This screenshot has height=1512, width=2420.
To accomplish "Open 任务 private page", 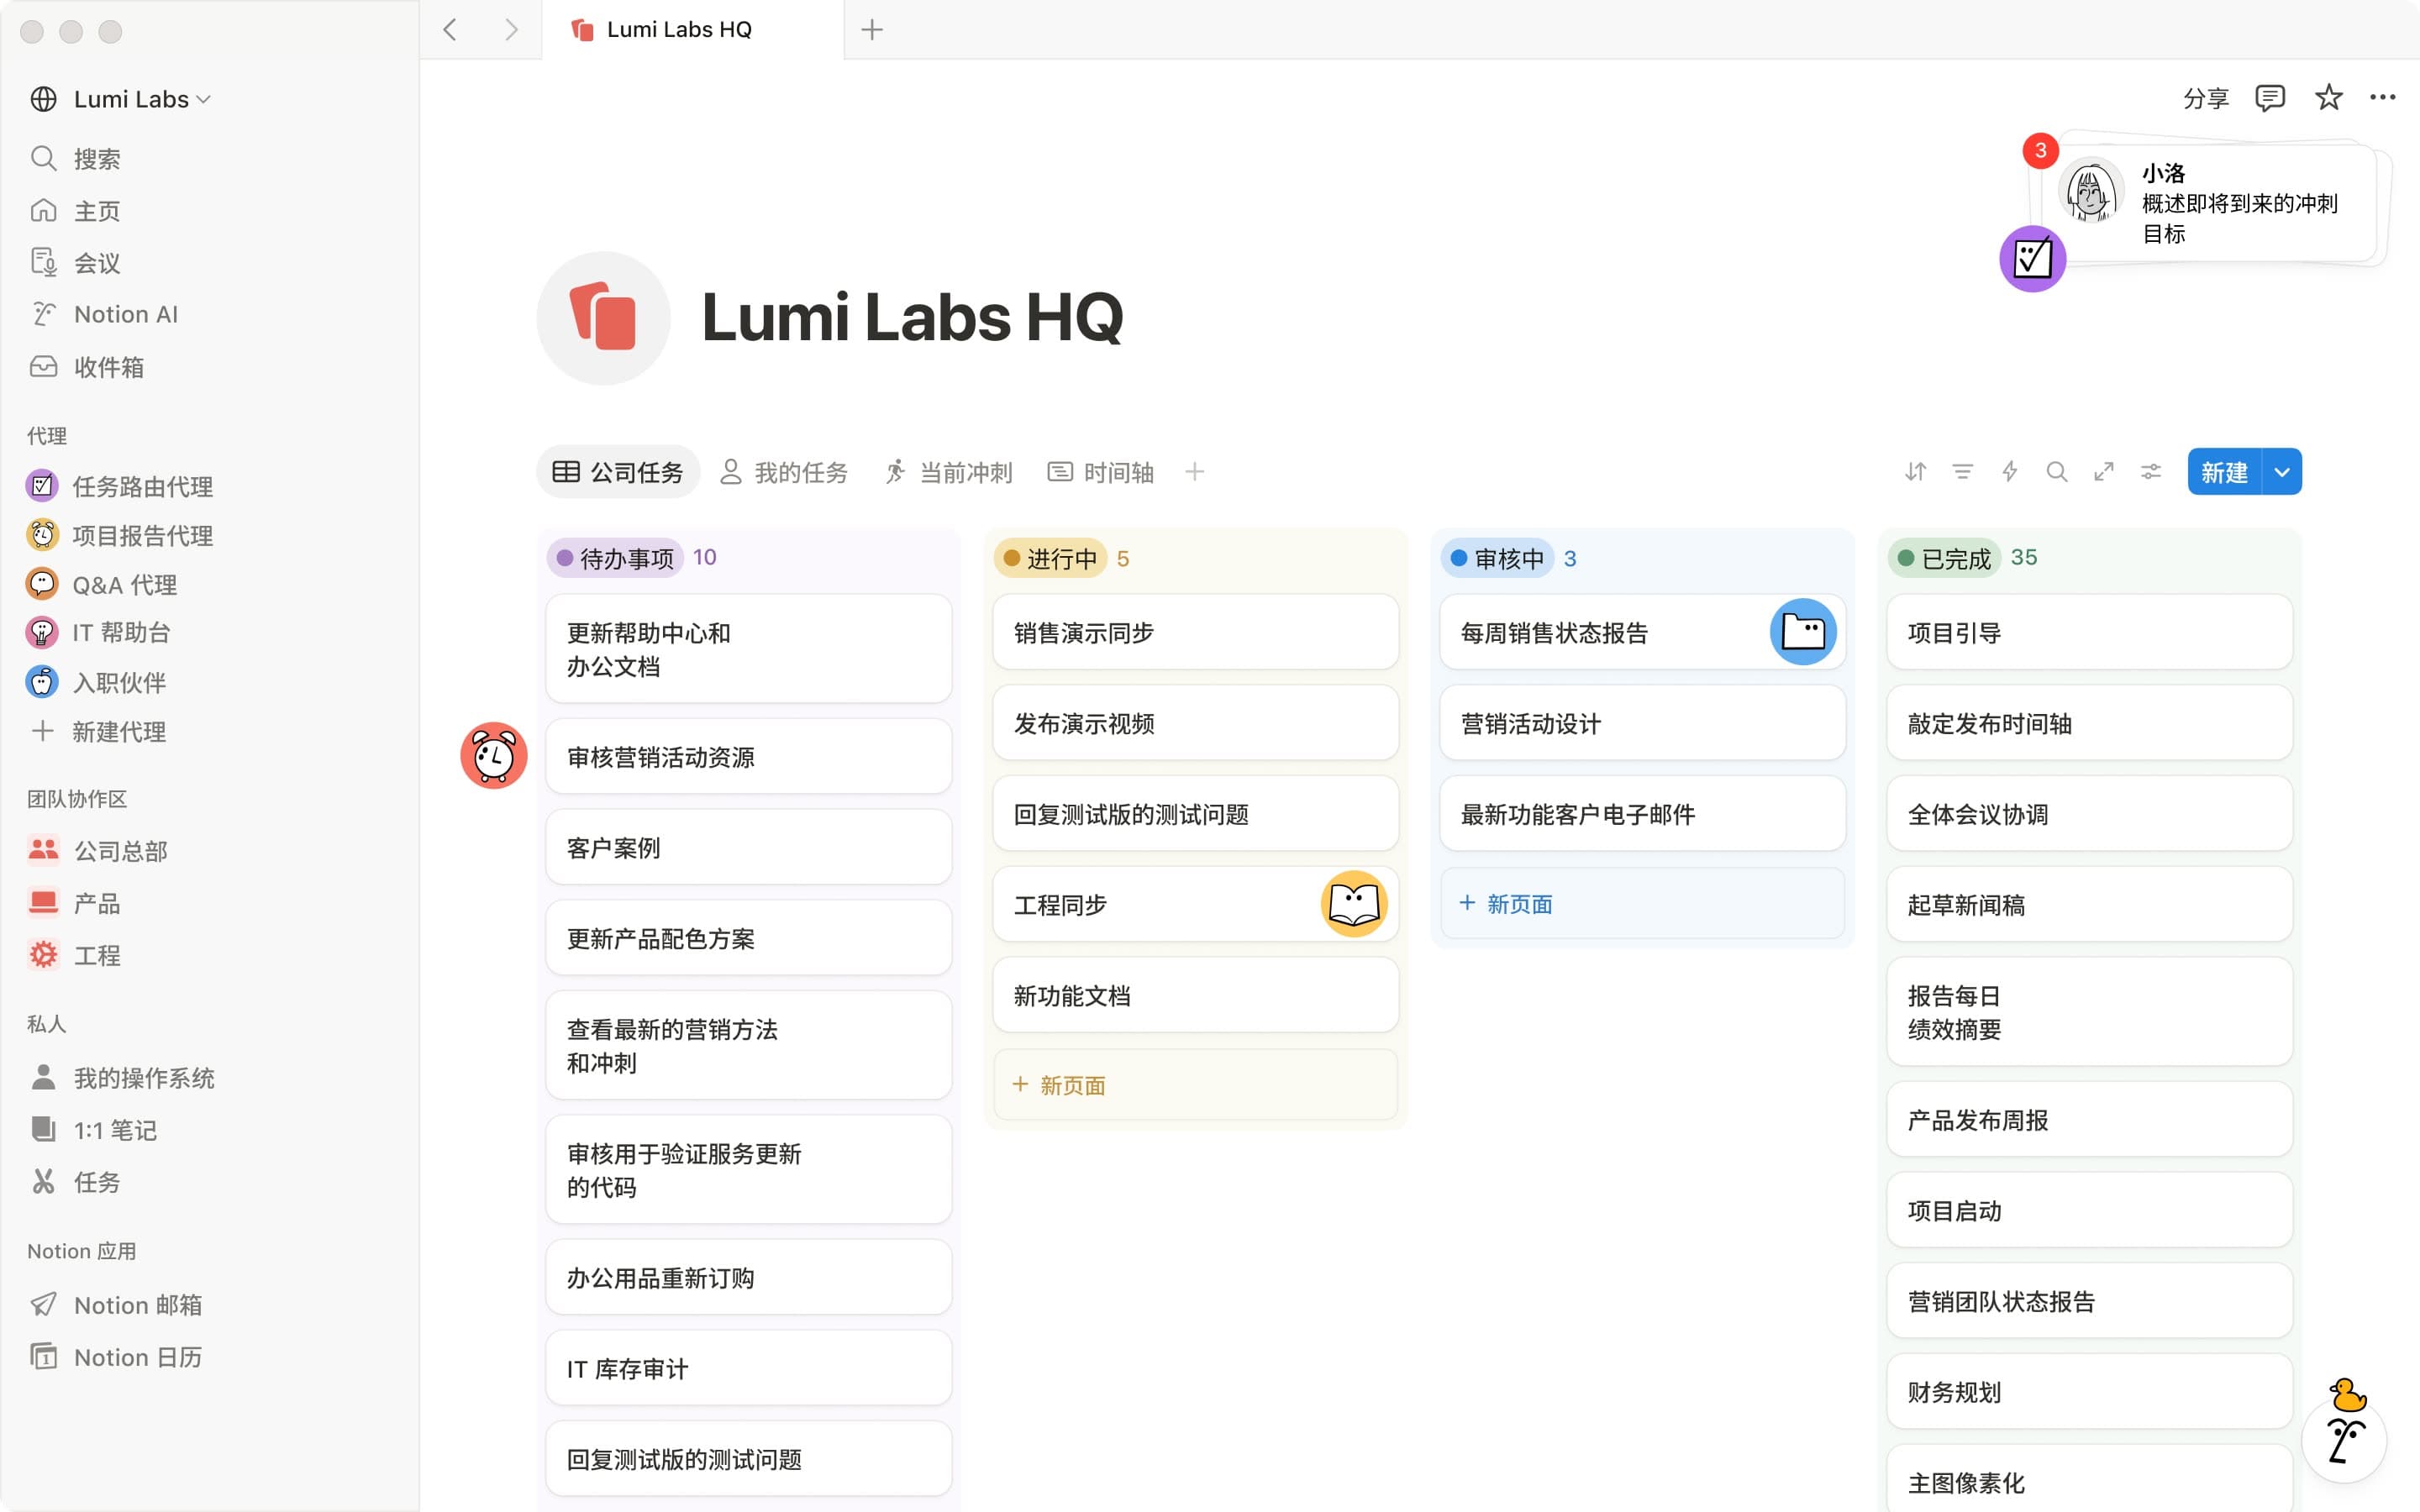I will [x=96, y=1182].
